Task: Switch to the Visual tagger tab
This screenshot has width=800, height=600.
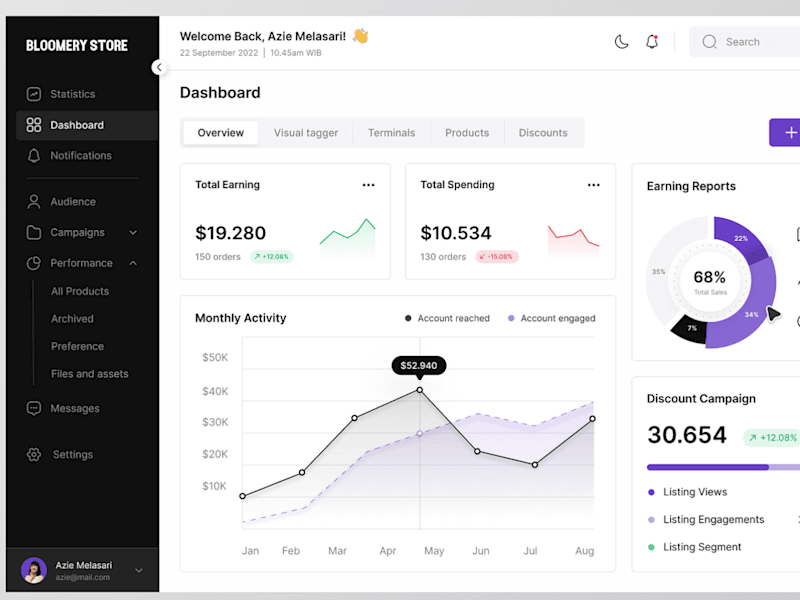Action: (306, 133)
